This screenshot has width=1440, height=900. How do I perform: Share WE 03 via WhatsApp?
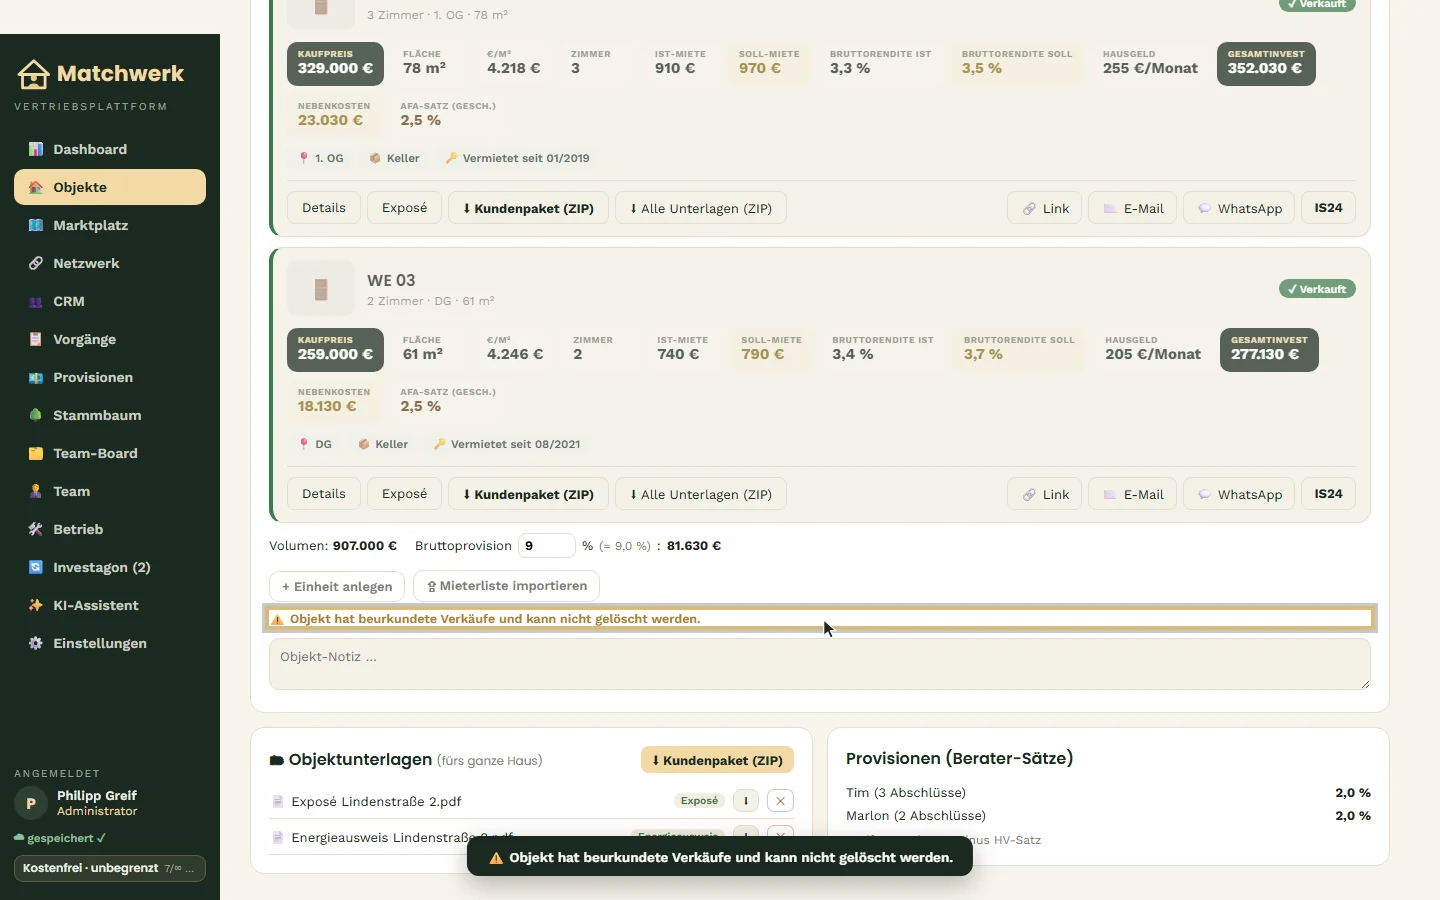pos(1240,494)
